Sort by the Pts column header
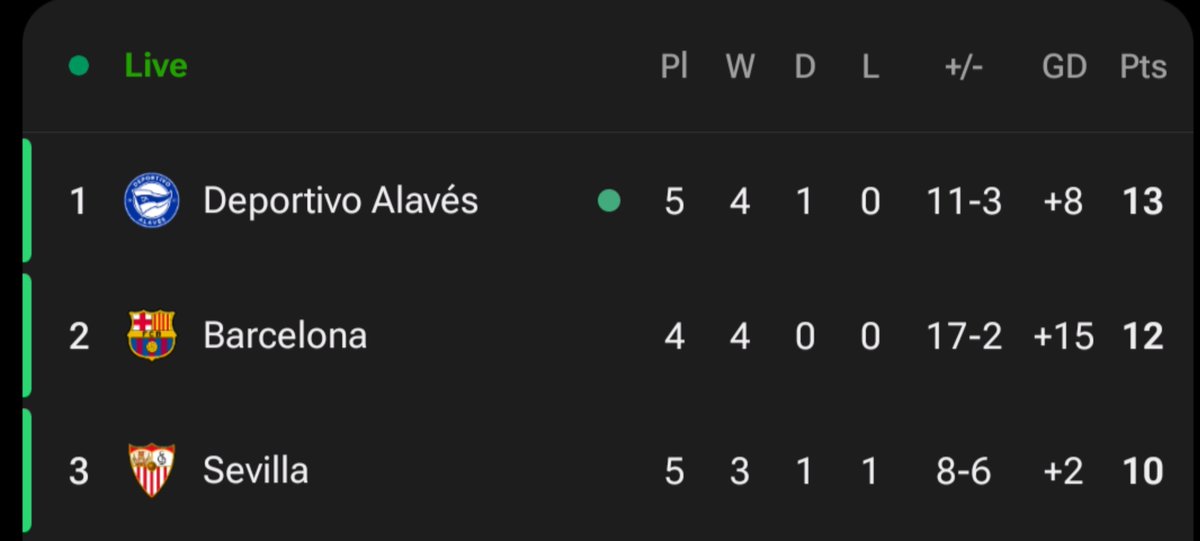 coord(1143,67)
